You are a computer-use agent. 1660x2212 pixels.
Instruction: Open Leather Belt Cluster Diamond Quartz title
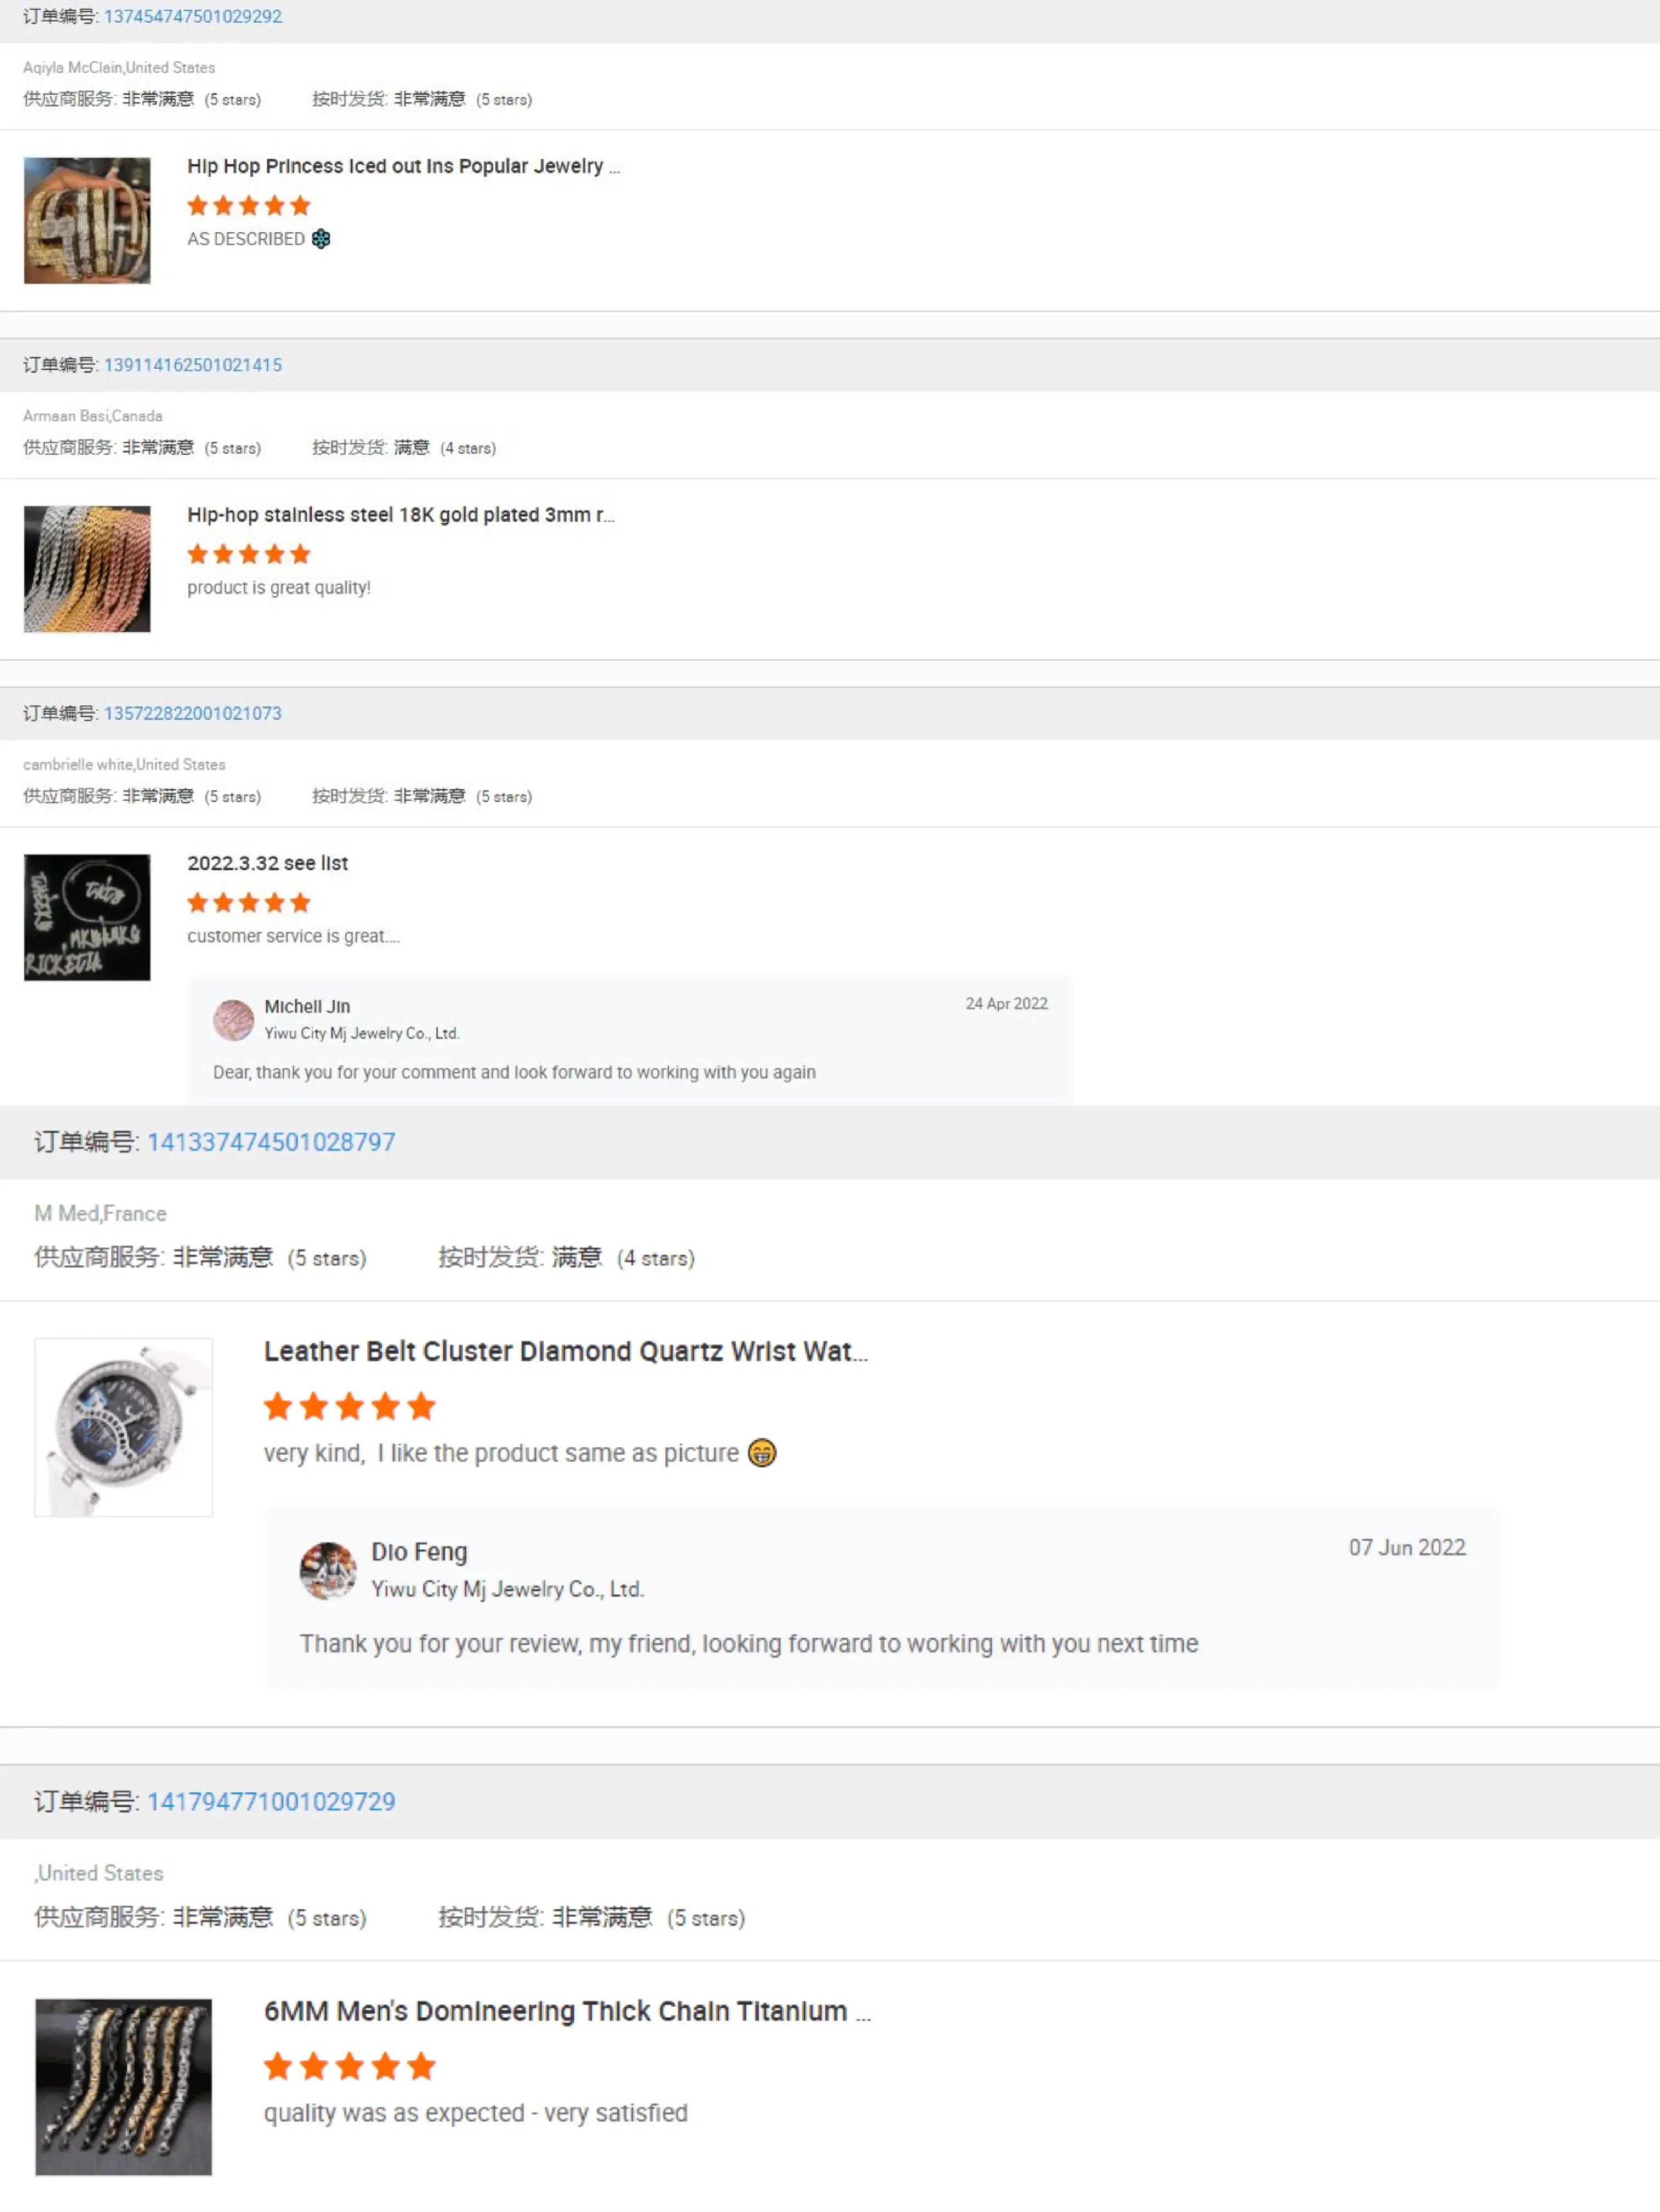click(566, 1351)
